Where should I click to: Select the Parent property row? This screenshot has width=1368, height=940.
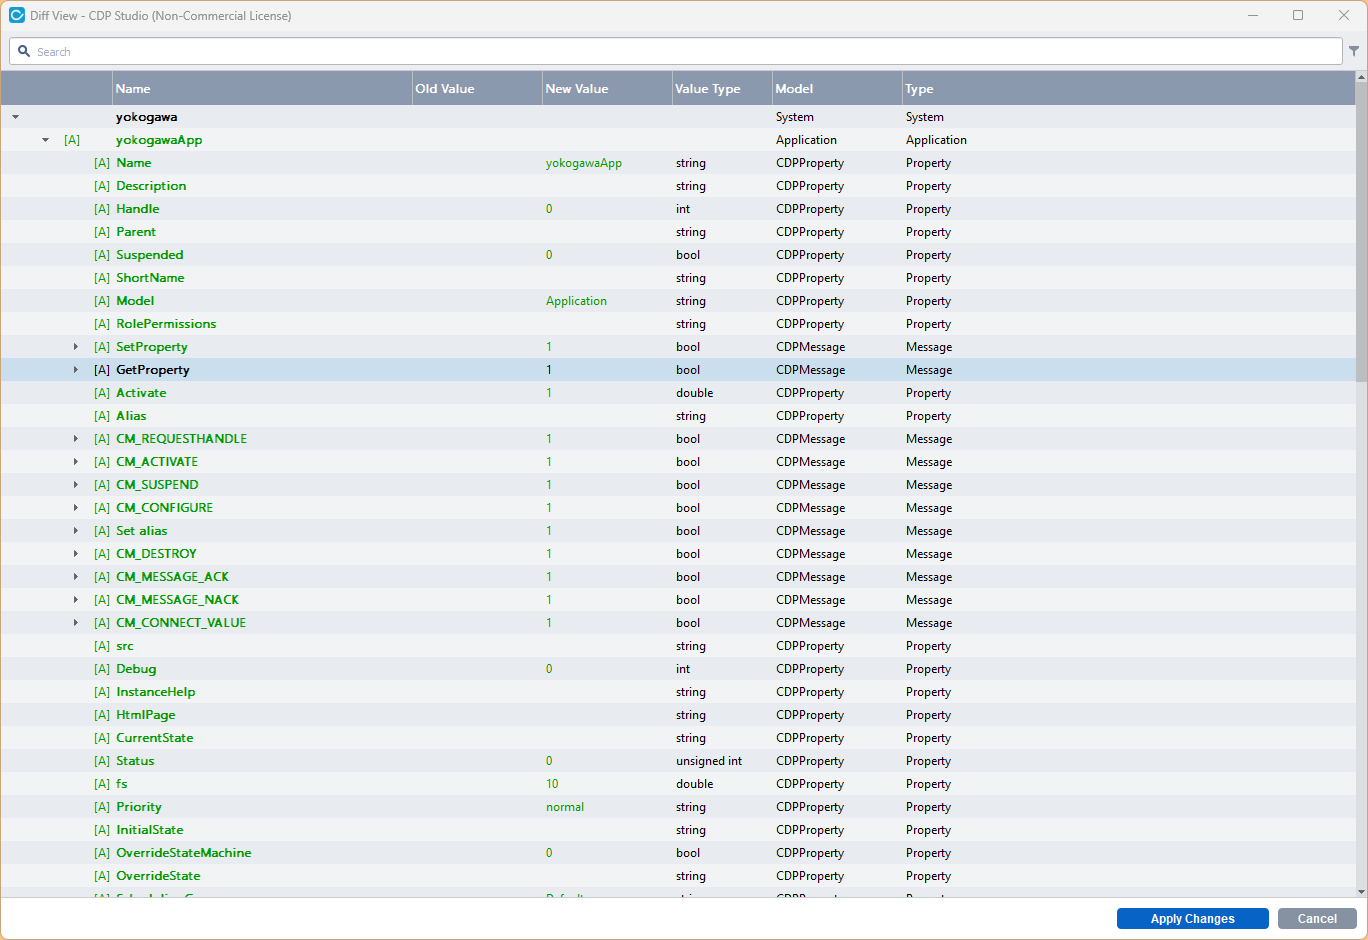click(x=678, y=232)
